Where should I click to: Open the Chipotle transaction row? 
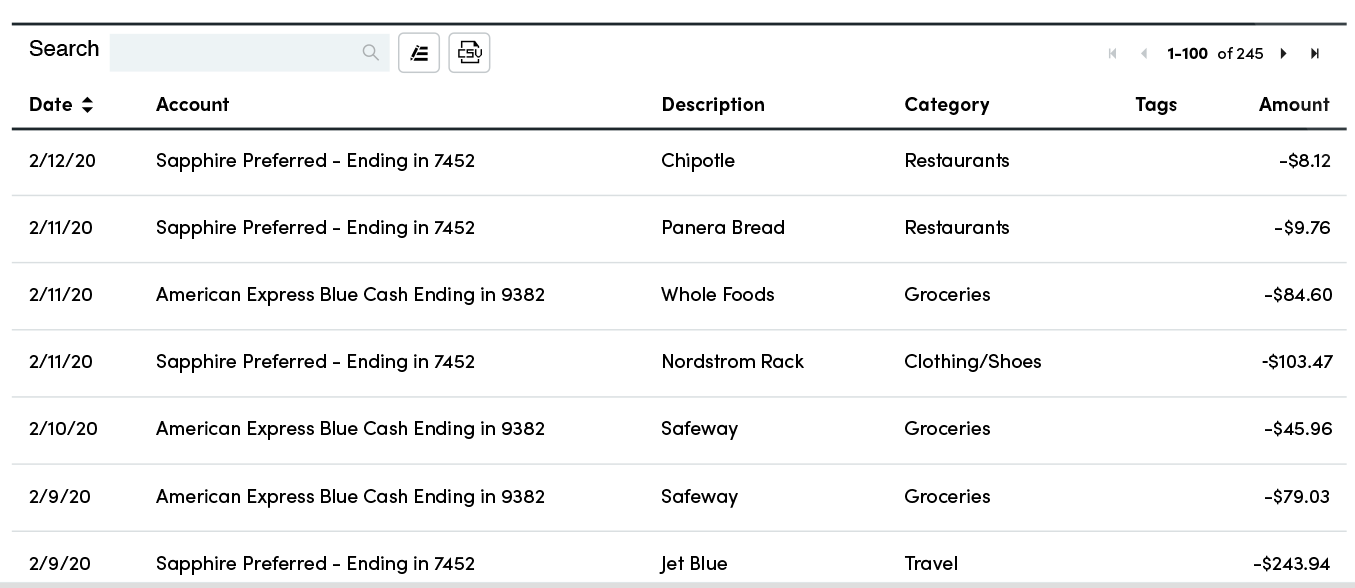[697, 161]
